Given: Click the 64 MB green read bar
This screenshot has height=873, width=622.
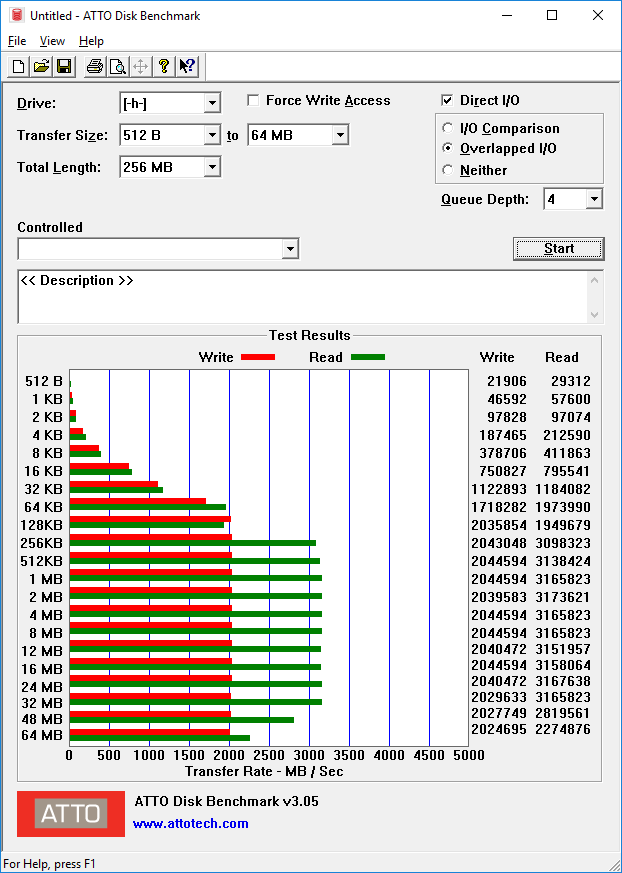Looking at the screenshot, I should point(160,738).
